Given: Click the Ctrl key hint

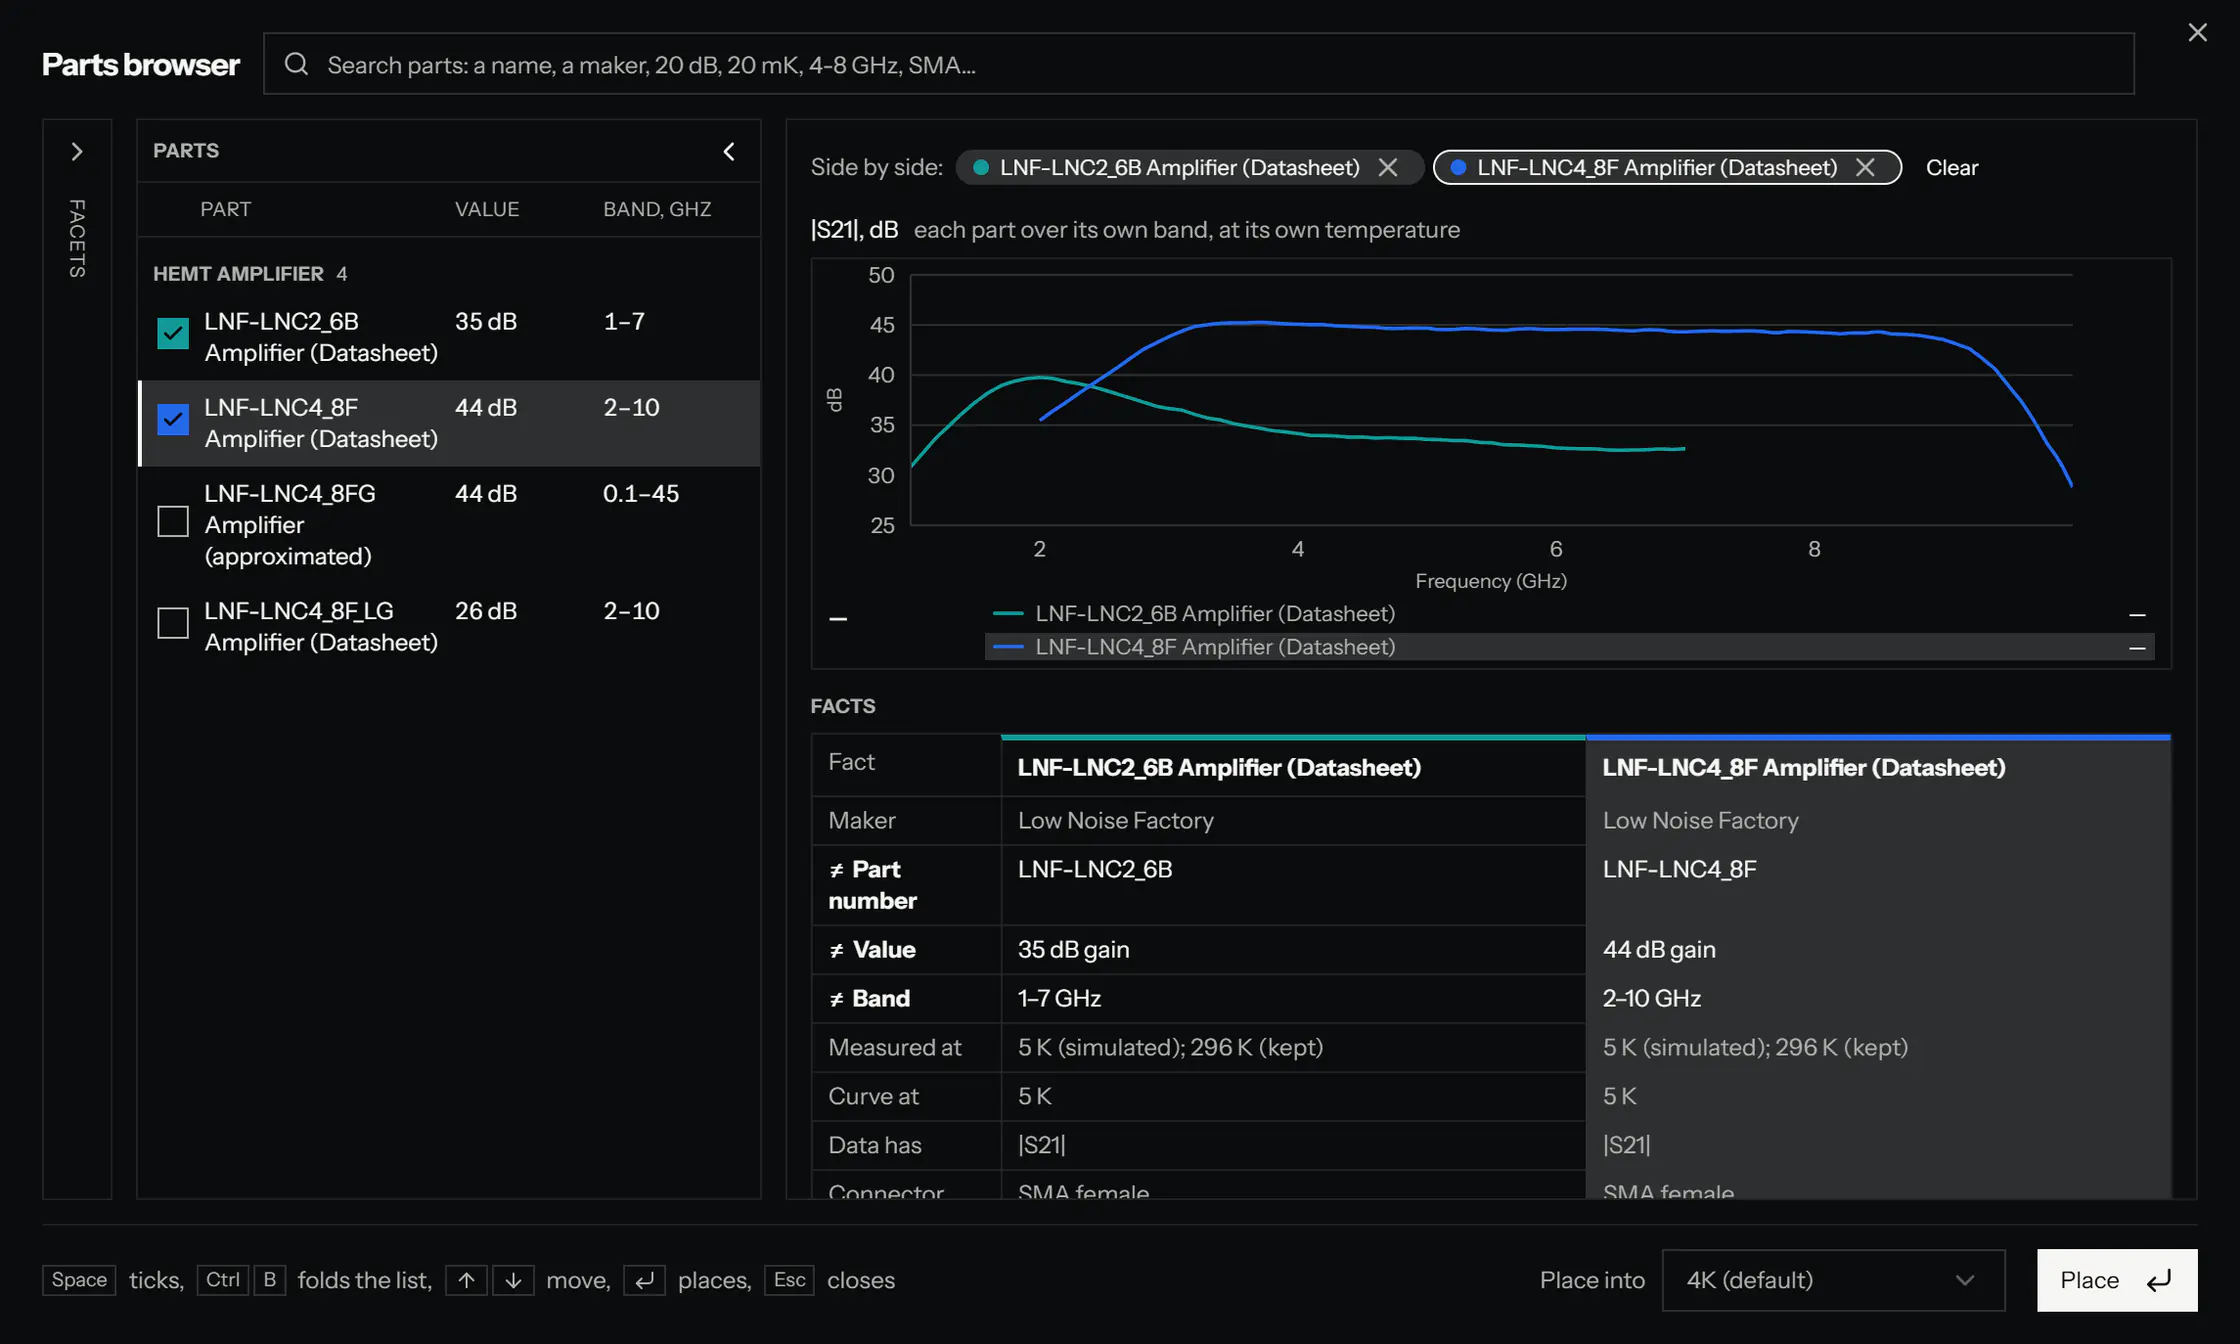Looking at the screenshot, I should click(x=222, y=1280).
